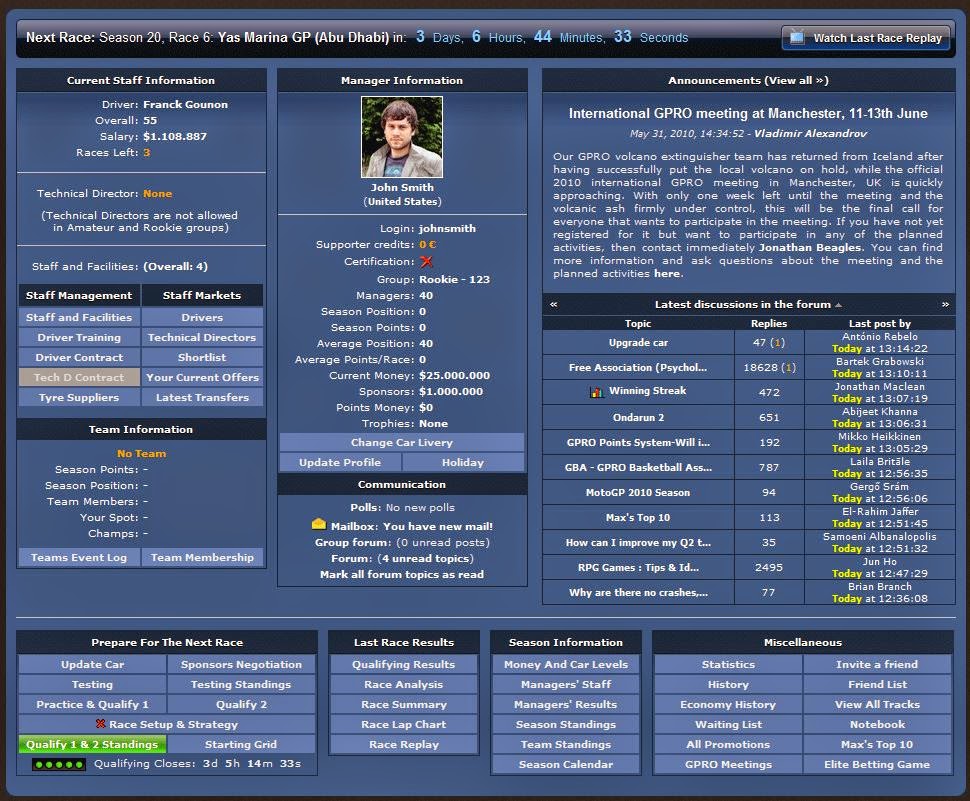Image resolution: width=970 pixels, height=801 pixels.
Task: Click Update Profile
Action: point(340,462)
